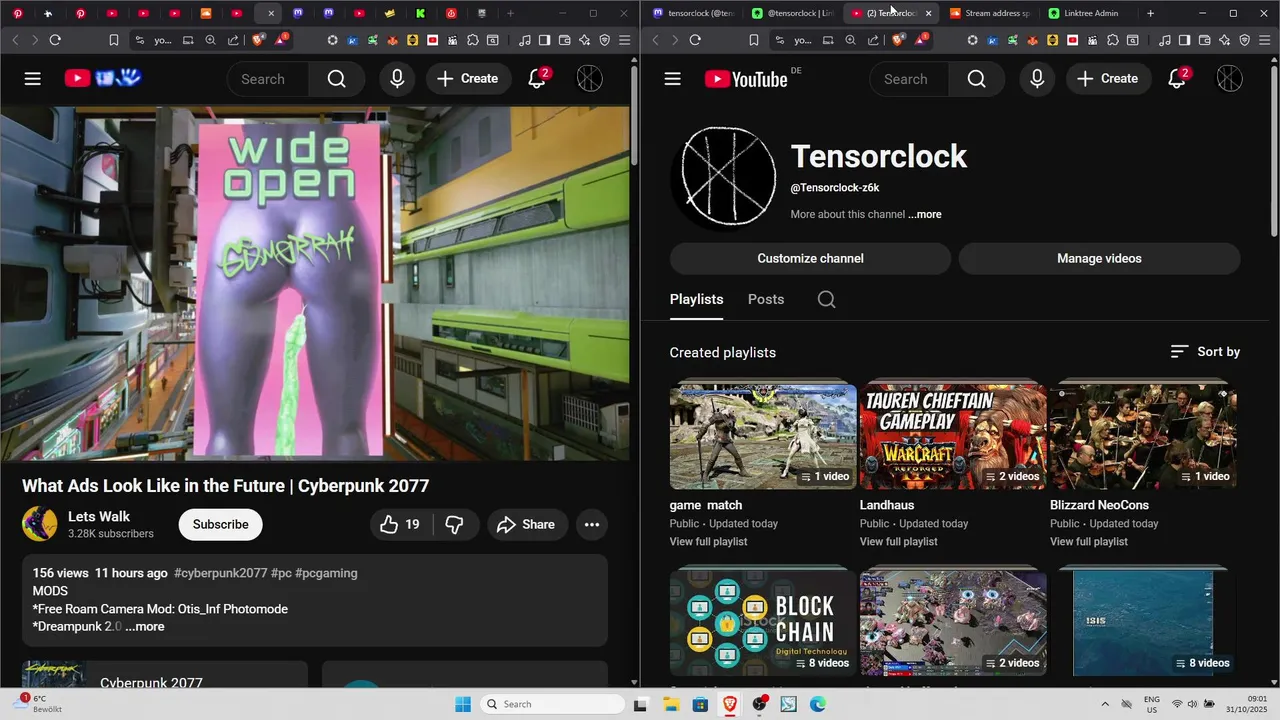Click the search magnifier button in the Tensorclock window
This screenshot has height=720, width=1280.
[x=977, y=79]
